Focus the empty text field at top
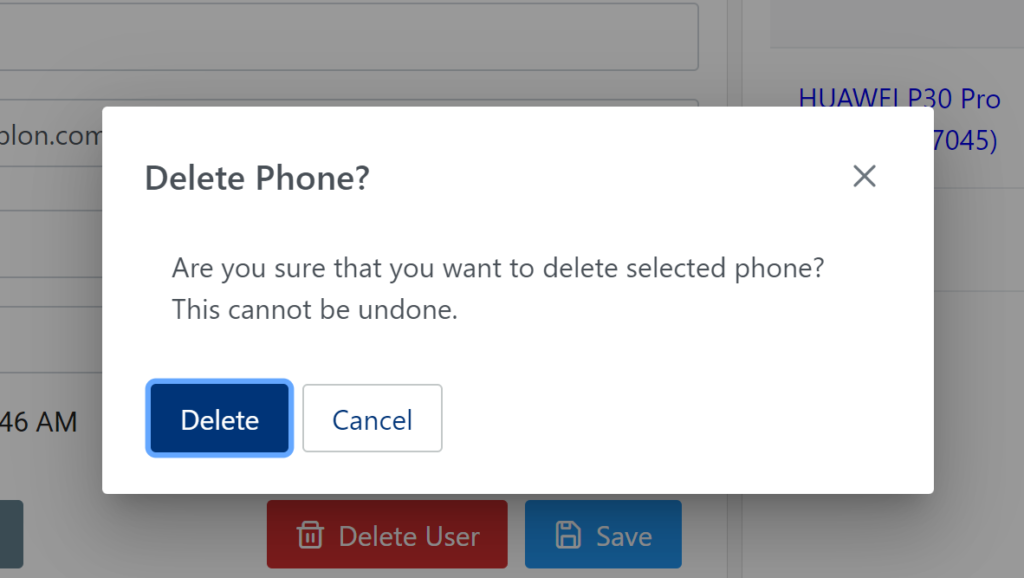Image resolution: width=1024 pixels, height=578 pixels. click(x=350, y=36)
